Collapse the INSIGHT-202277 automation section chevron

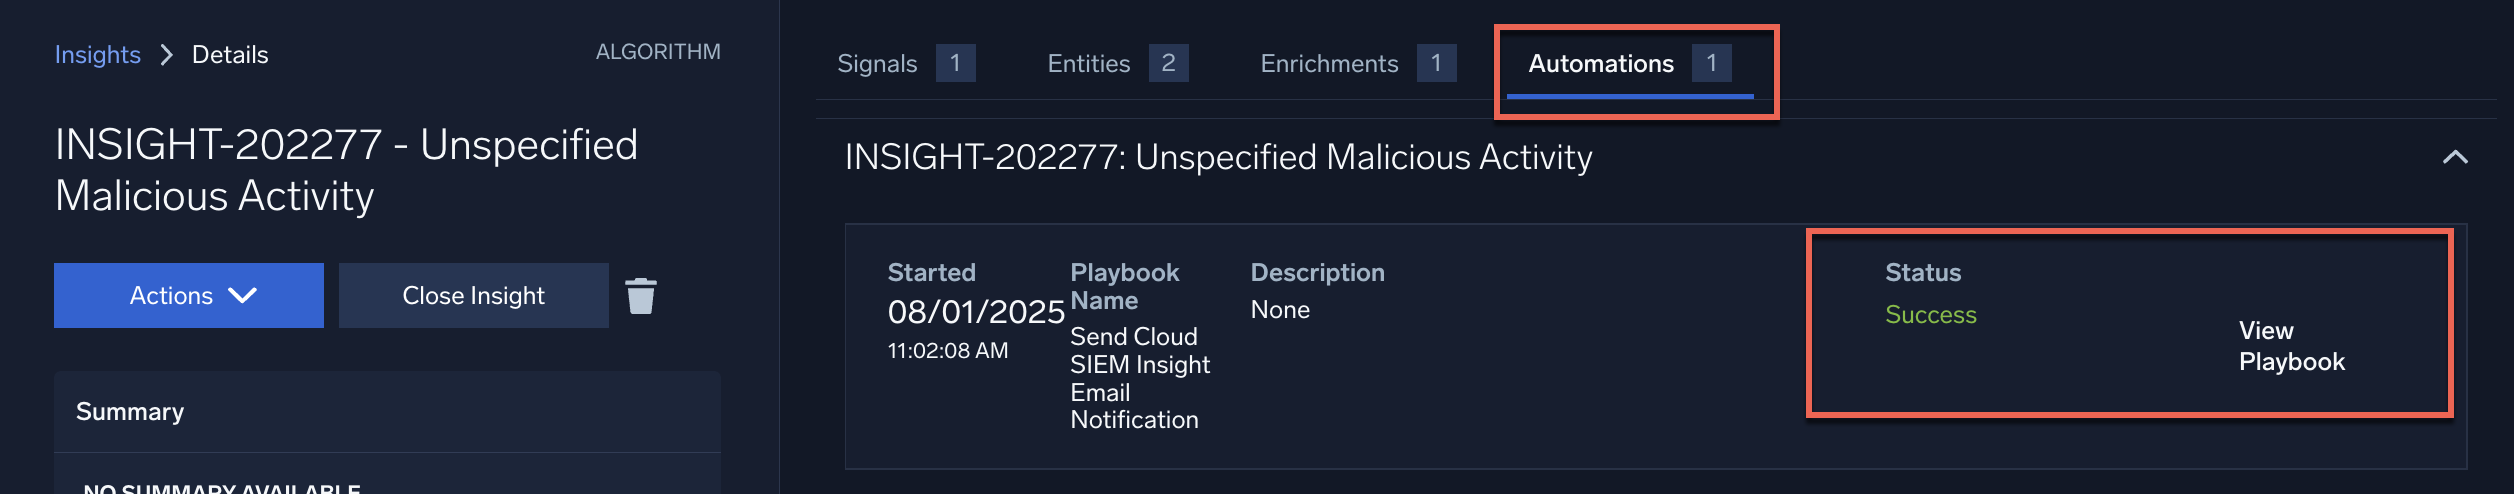2455,157
